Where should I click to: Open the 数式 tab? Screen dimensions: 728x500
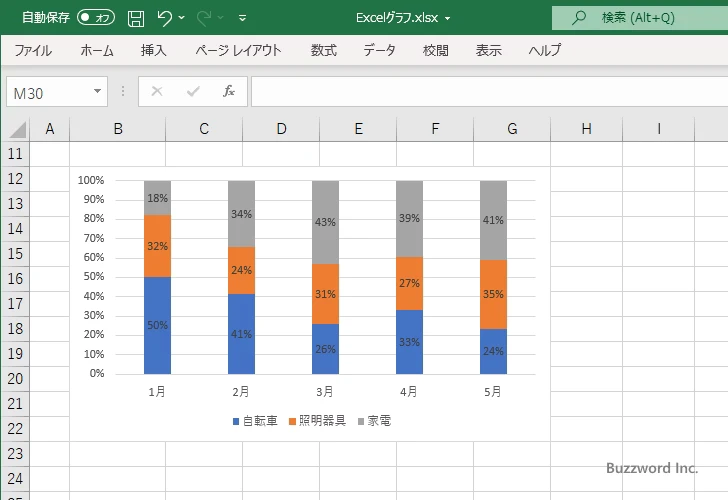[324, 50]
